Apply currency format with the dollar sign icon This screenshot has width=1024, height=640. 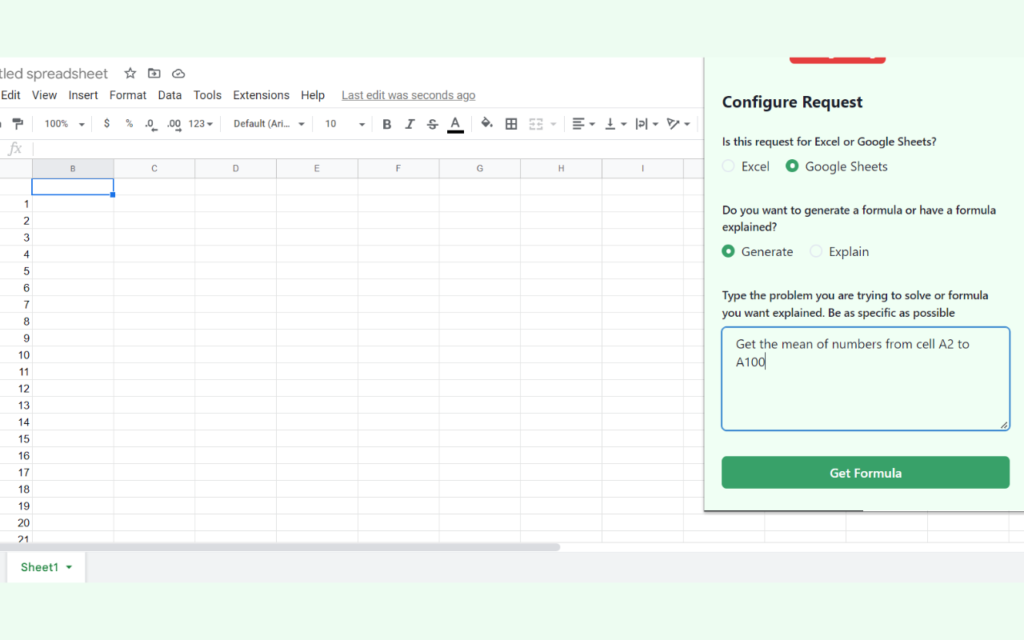(106, 123)
